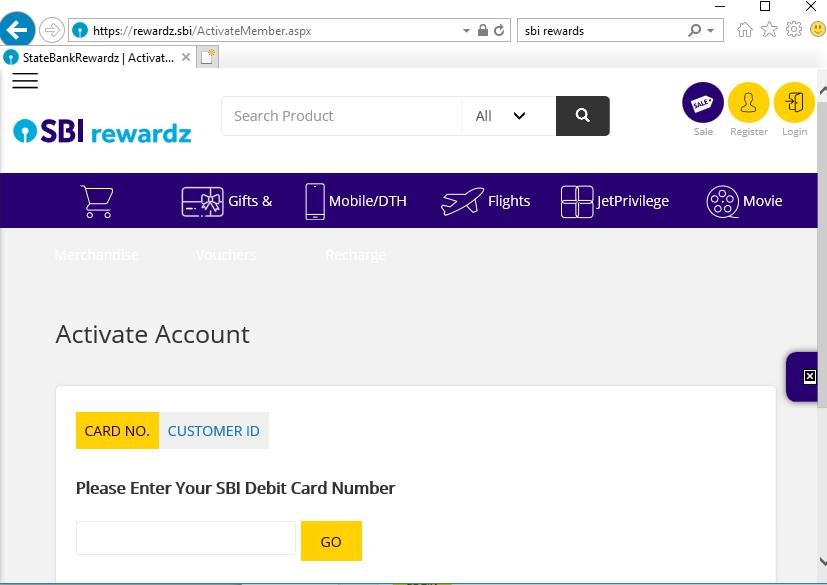
Task: Click the debit card number field
Action: [x=186, y=538]
